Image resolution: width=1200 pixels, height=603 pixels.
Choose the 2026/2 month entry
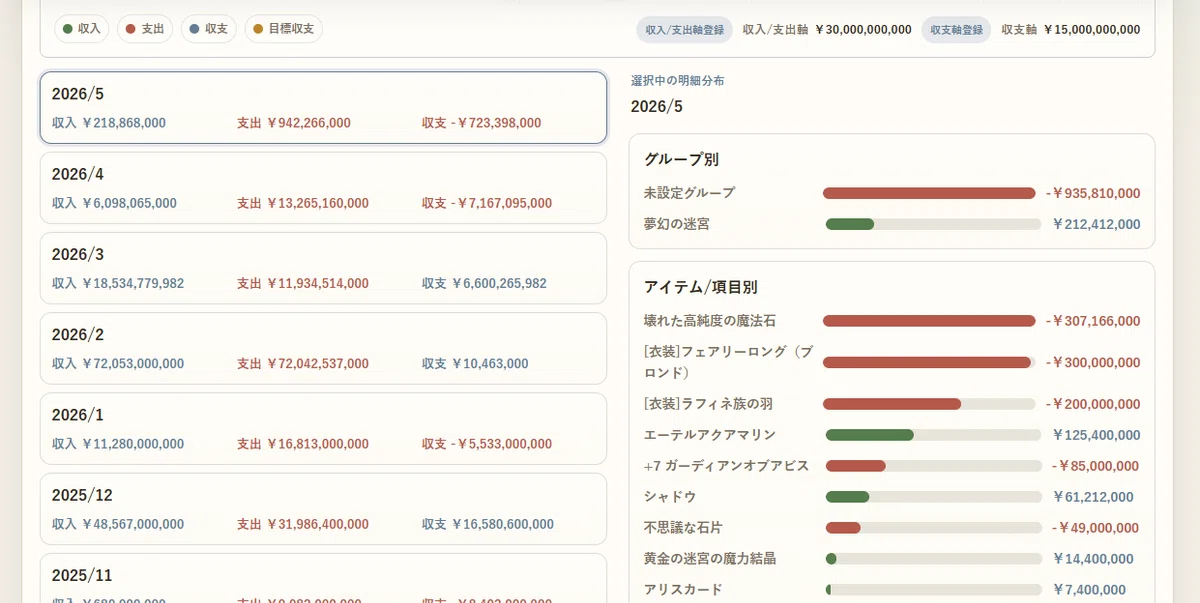coord(323,348)
